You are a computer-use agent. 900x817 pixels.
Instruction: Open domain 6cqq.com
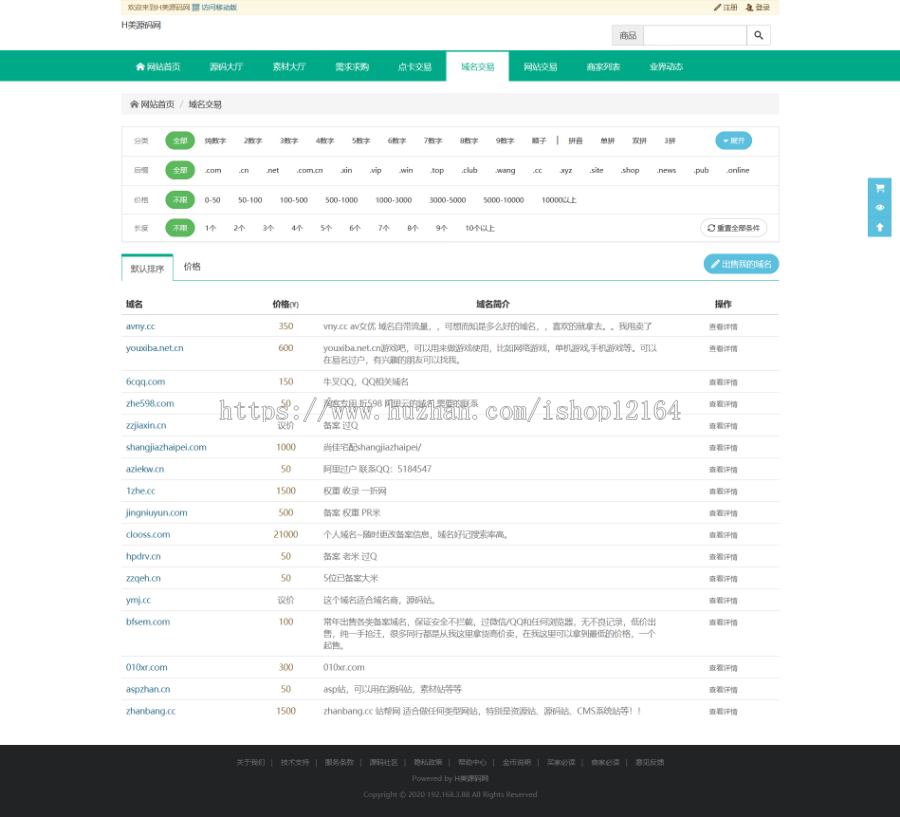pos(145,382)
